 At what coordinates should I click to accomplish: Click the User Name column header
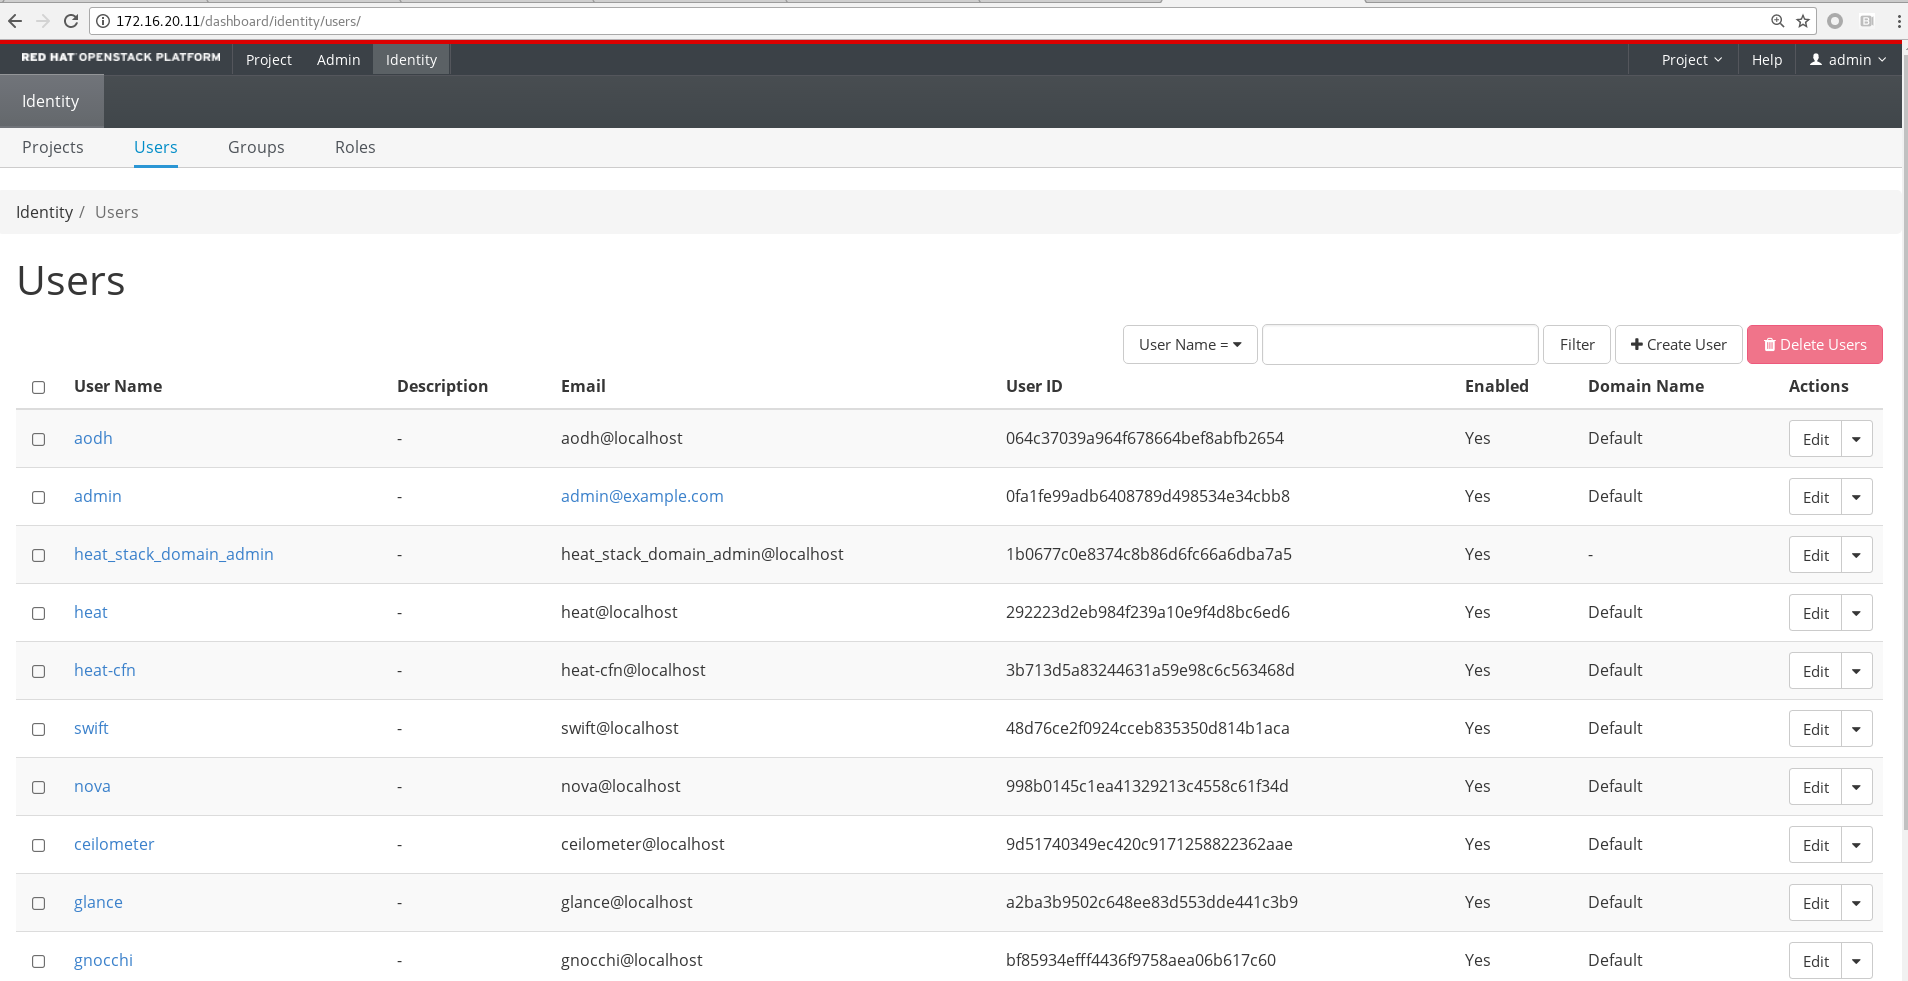click(118, 386)
